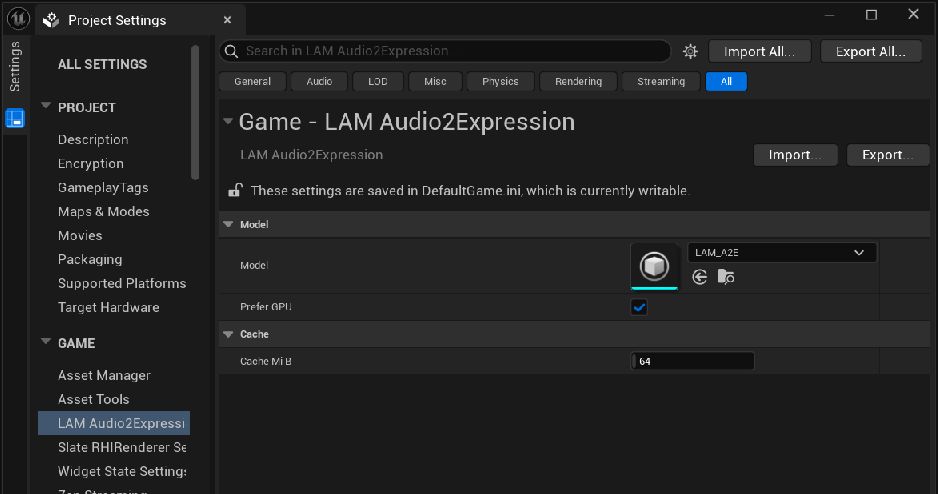Open Target Hardware settings

(108, 307)
